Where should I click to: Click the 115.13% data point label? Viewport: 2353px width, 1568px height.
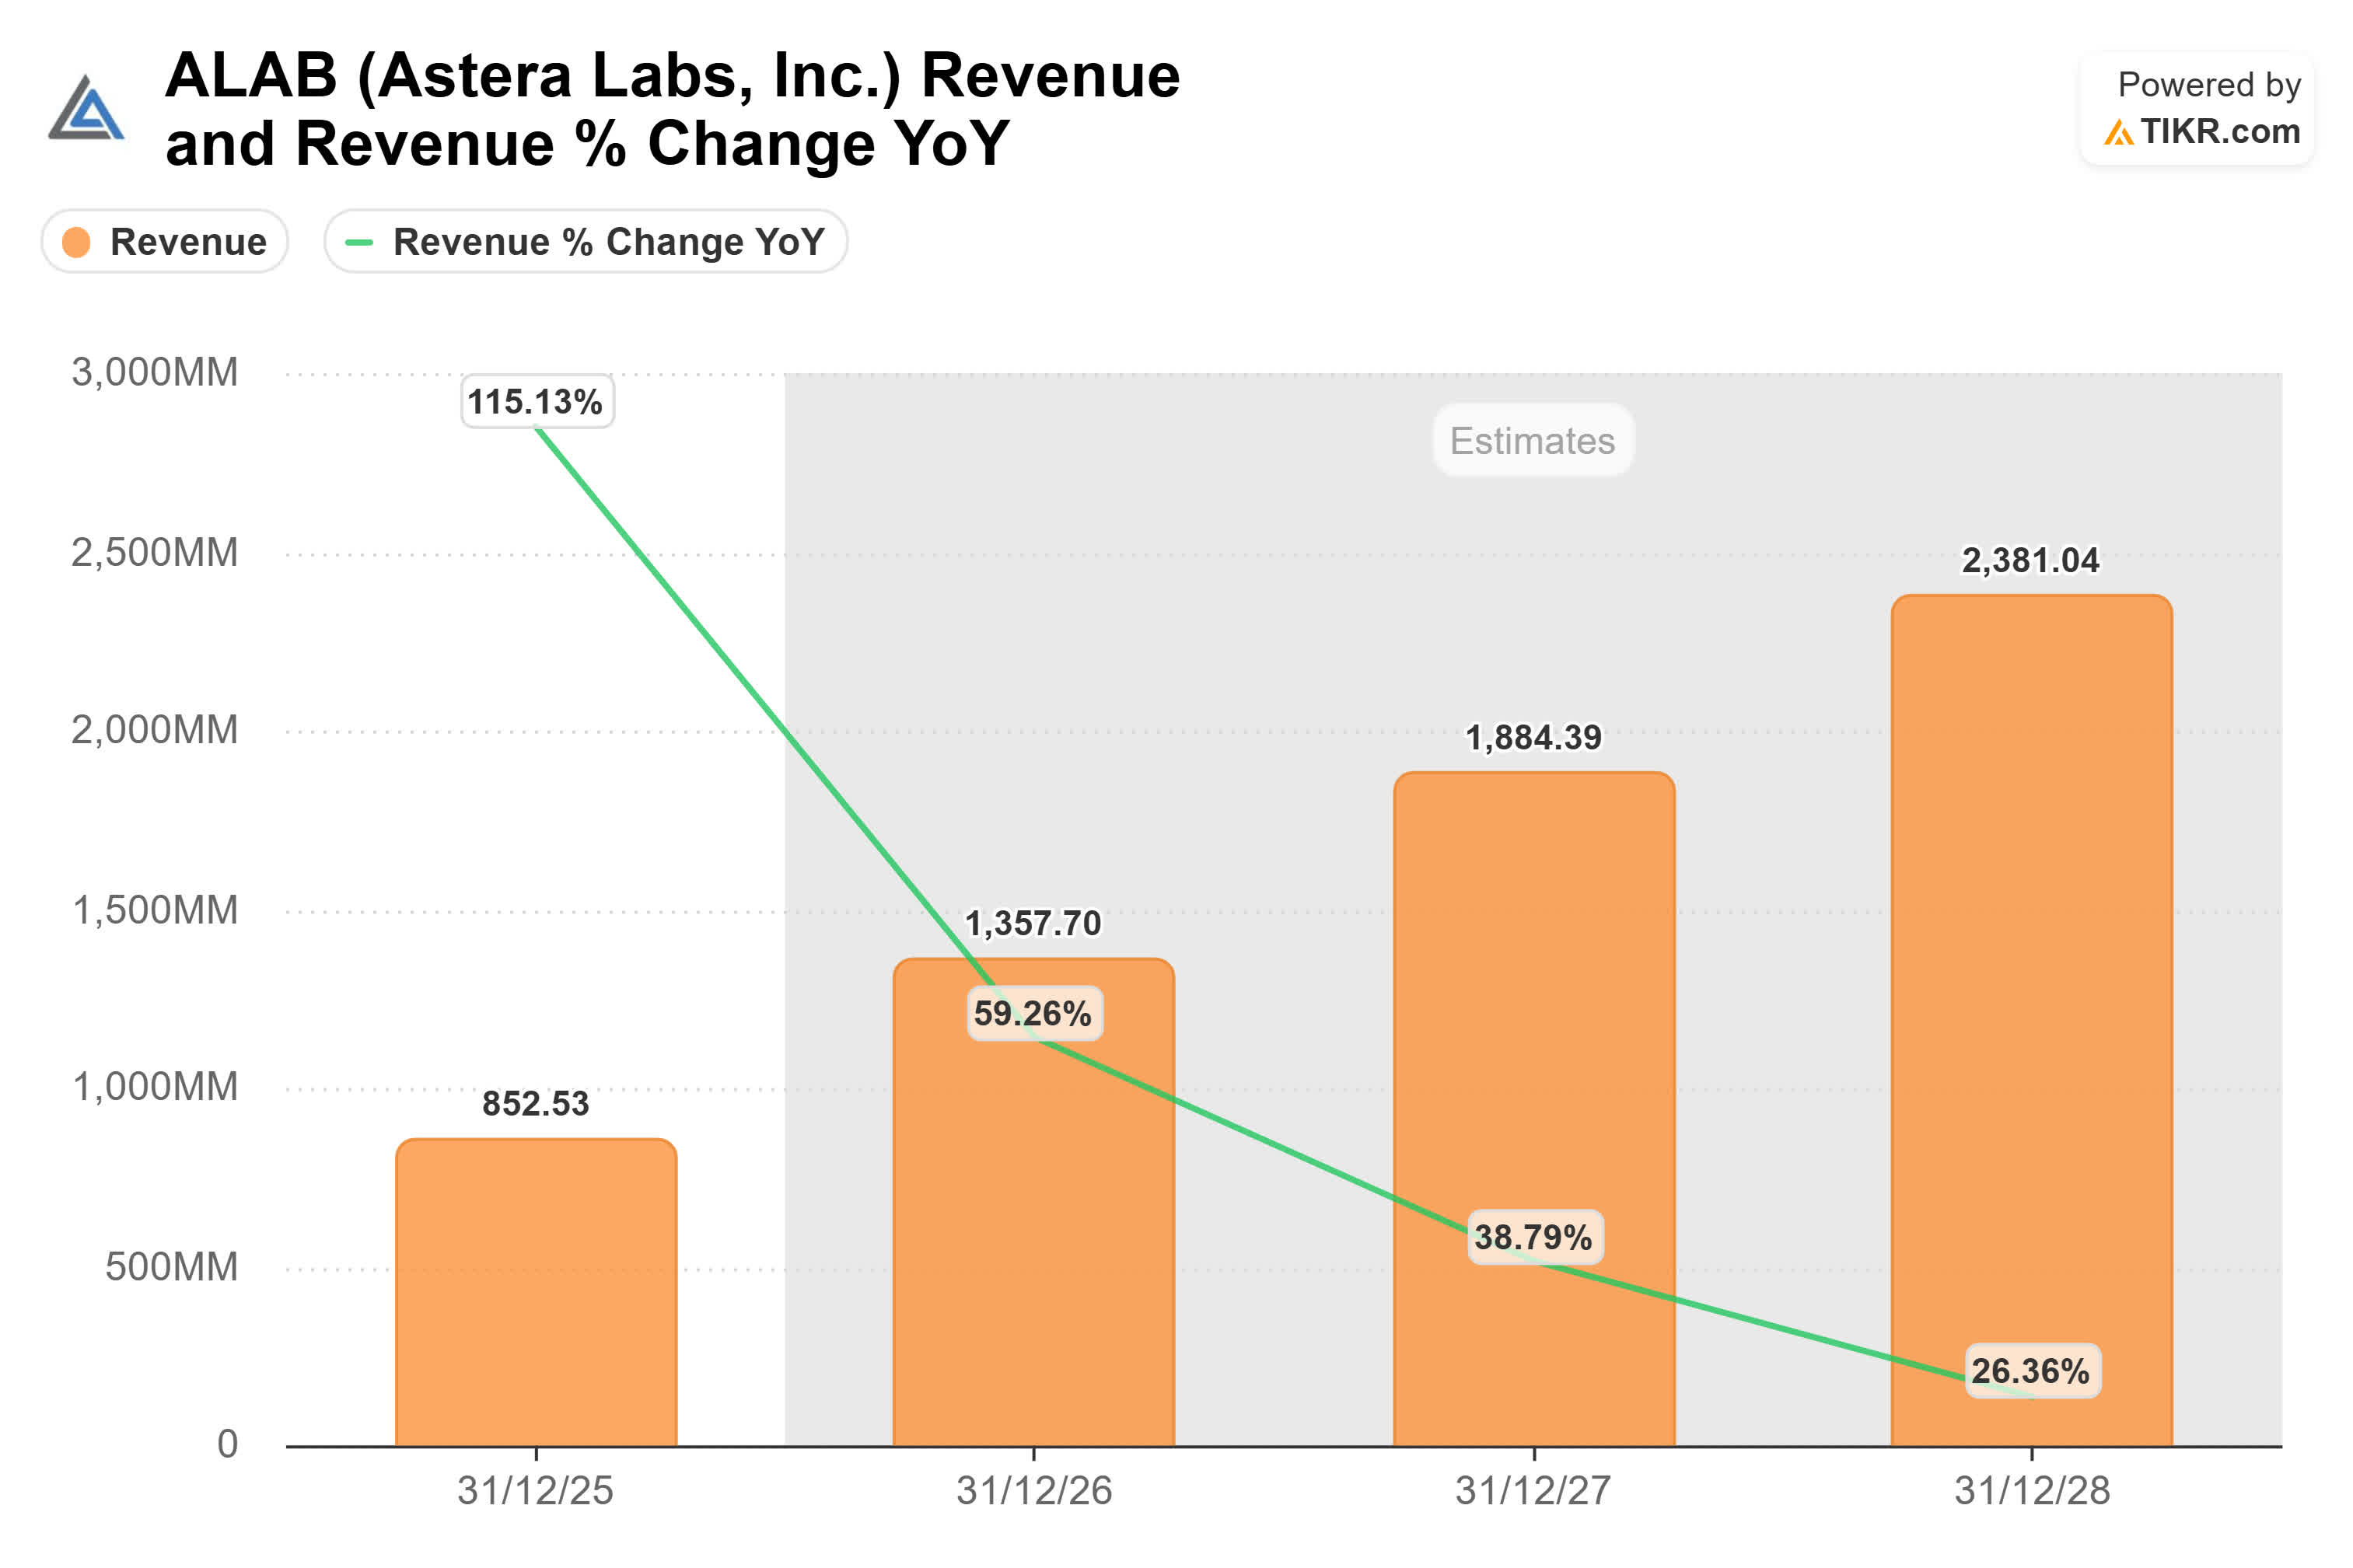click(537, 401)
